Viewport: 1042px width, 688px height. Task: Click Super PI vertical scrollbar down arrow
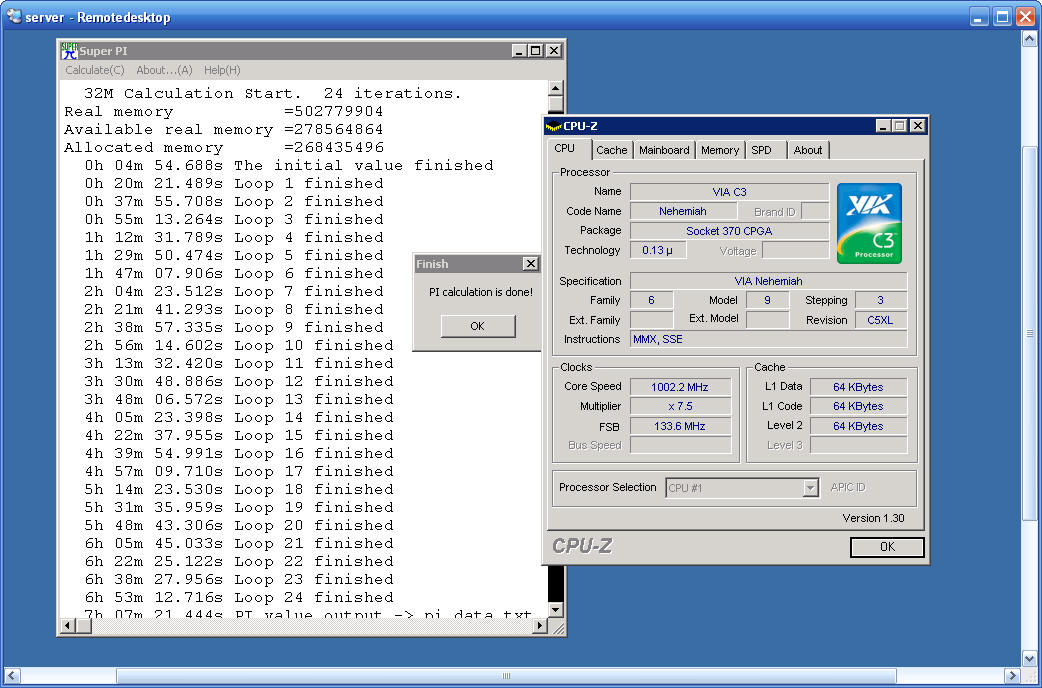point(556,609)
